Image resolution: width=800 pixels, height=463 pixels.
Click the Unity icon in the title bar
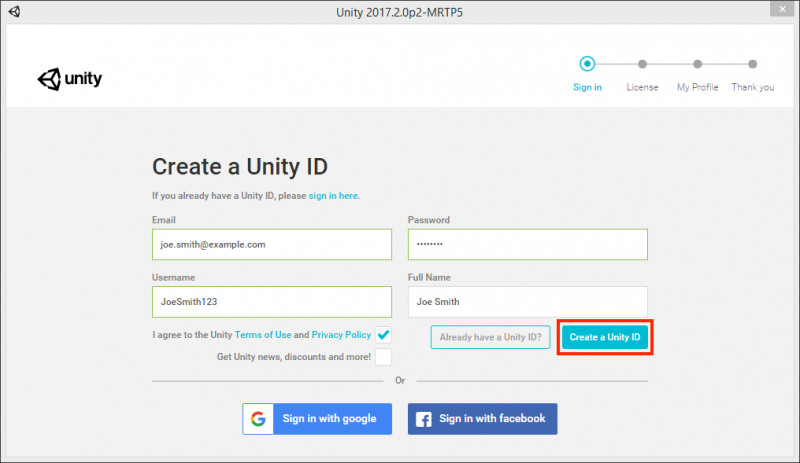14,11
